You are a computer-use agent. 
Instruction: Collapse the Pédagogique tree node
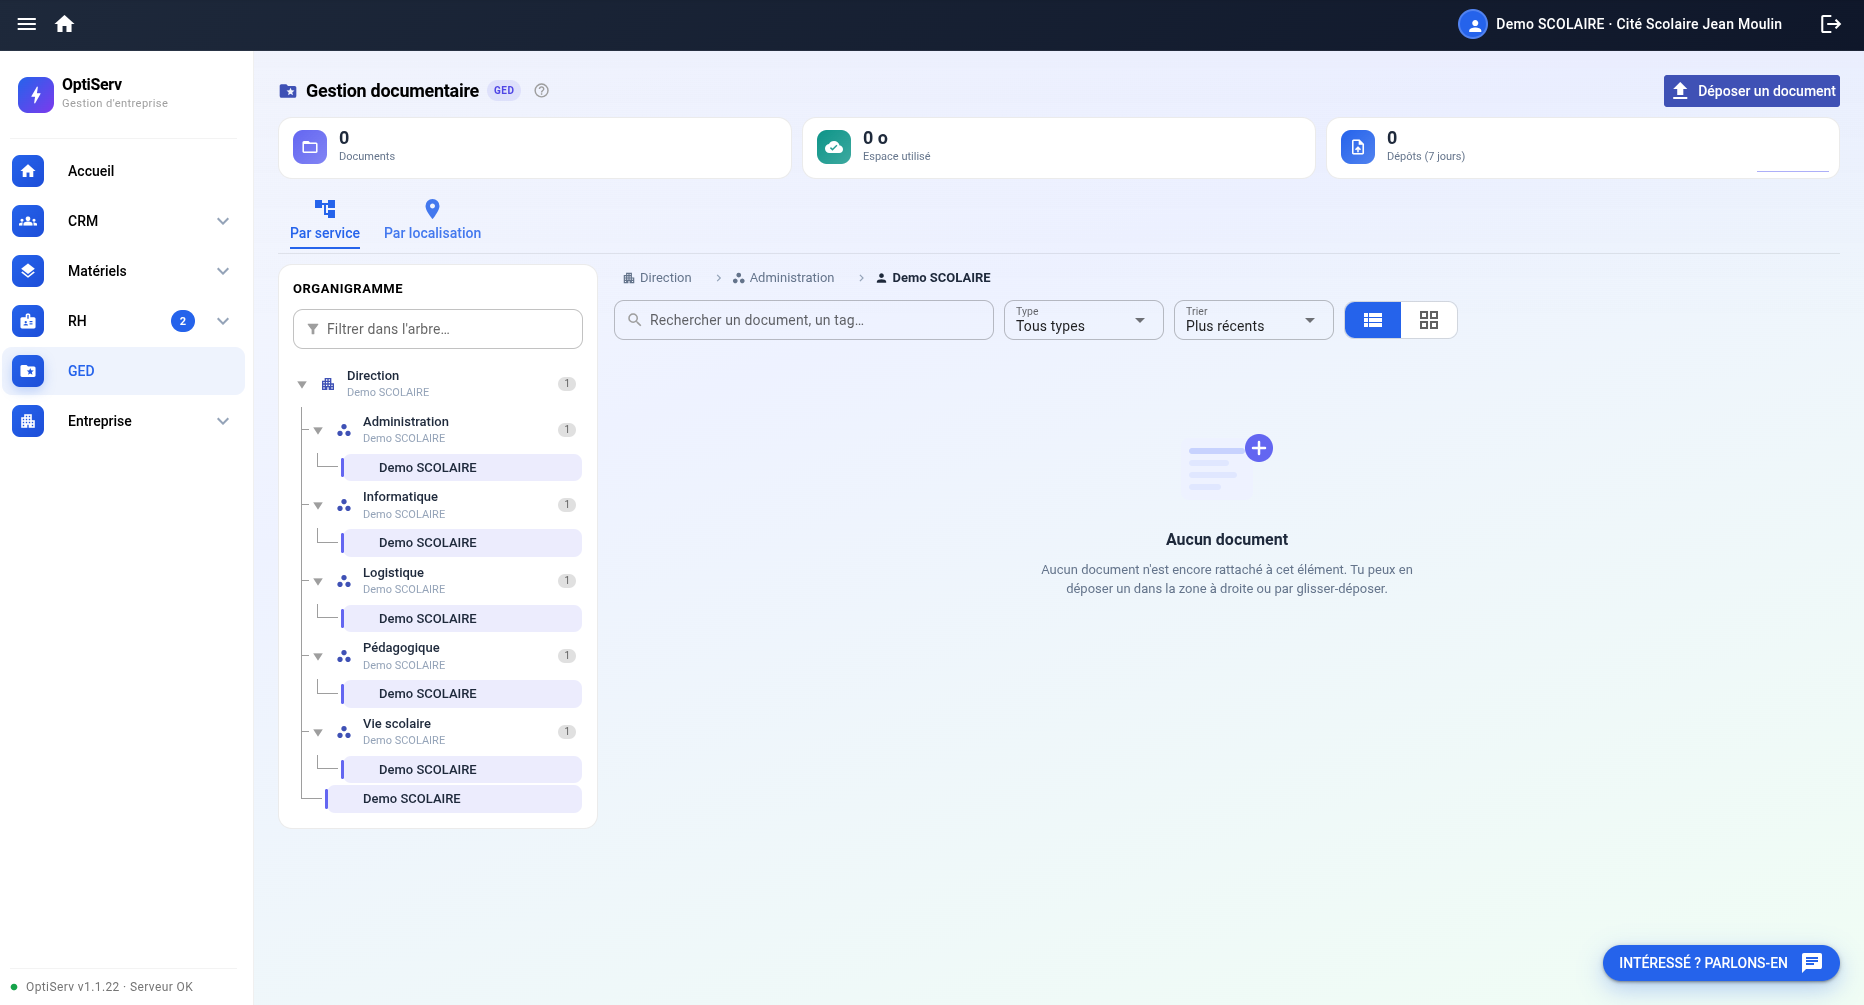[318, 657]
